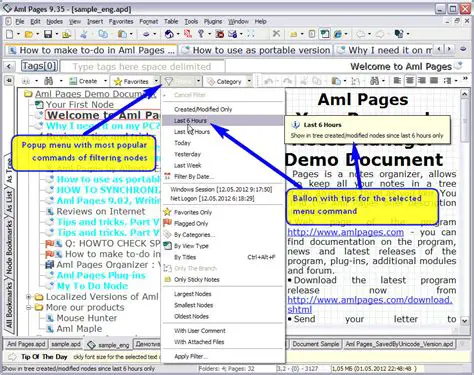Toggle justify alignment formatting
474x375 pixels.
click(434, 80)
